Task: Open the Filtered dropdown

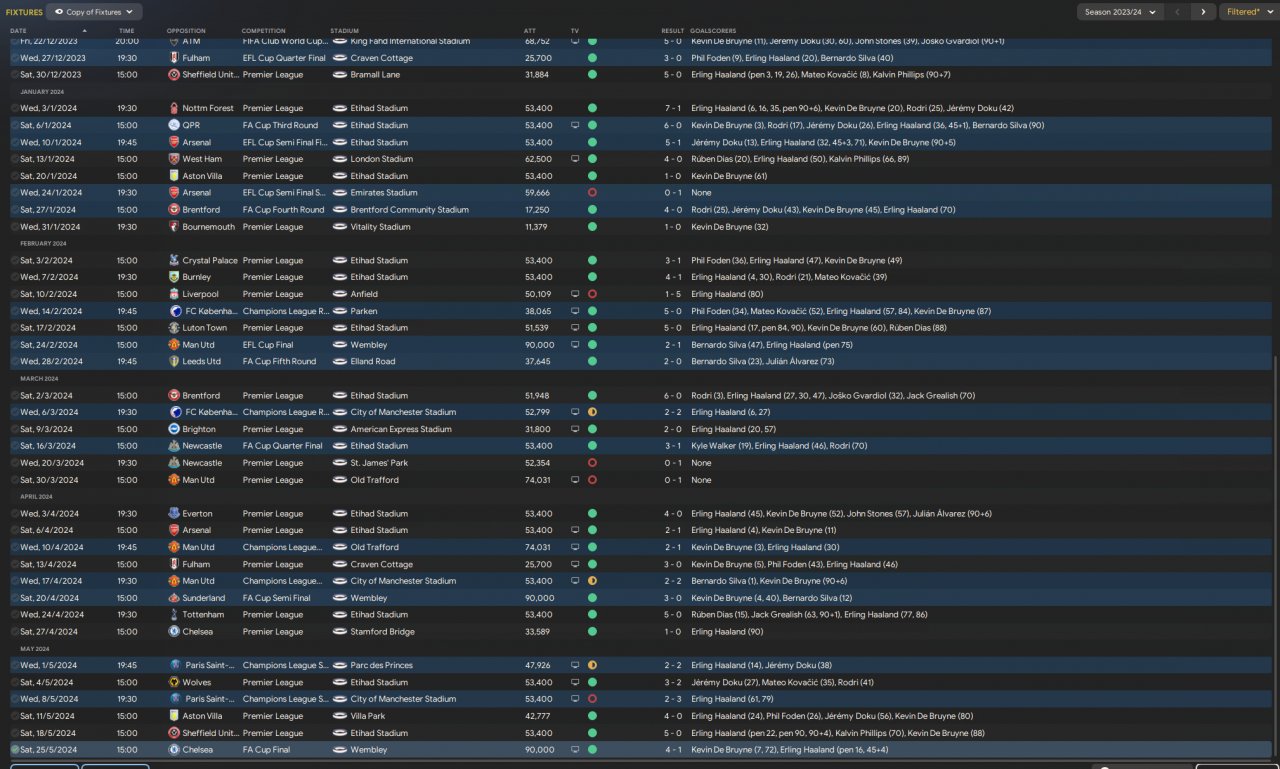Action: point(1248,12)
